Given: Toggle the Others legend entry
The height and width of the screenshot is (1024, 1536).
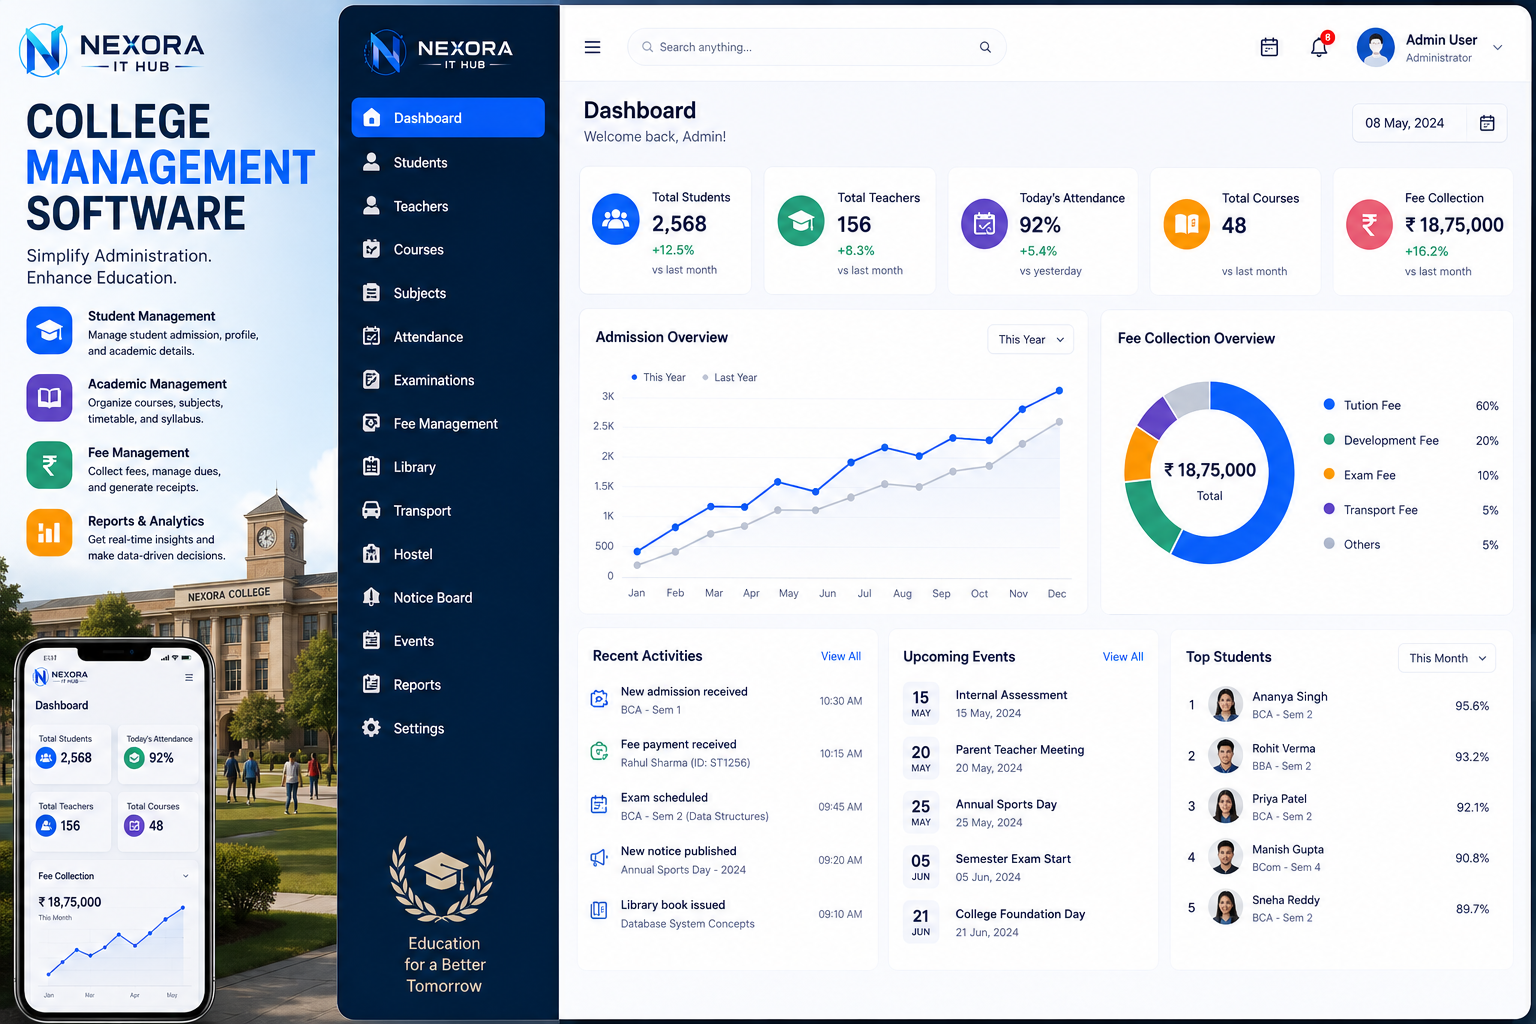Looking at the screenshot, I should [1410, 545].
